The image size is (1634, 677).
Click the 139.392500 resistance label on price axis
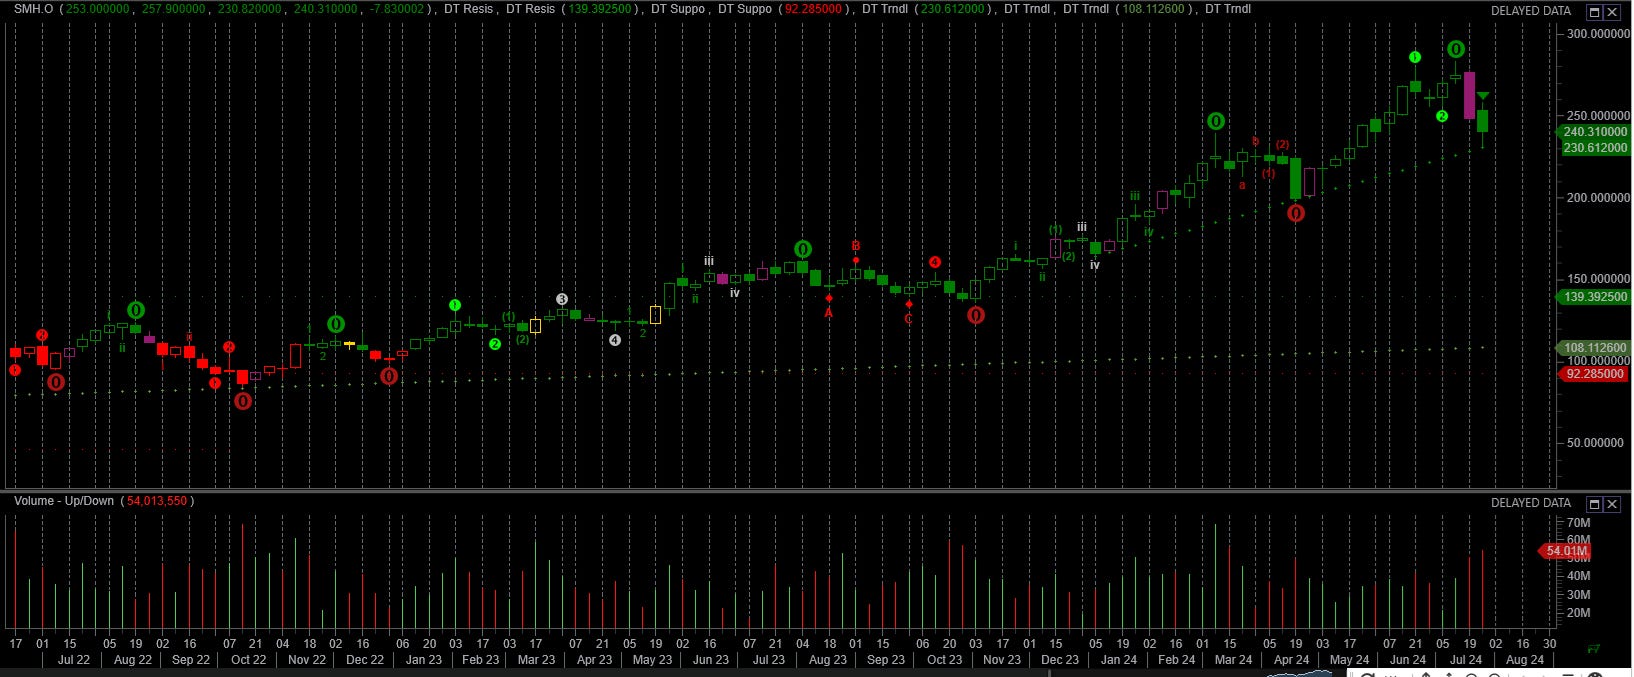[x=1595, y=297]
